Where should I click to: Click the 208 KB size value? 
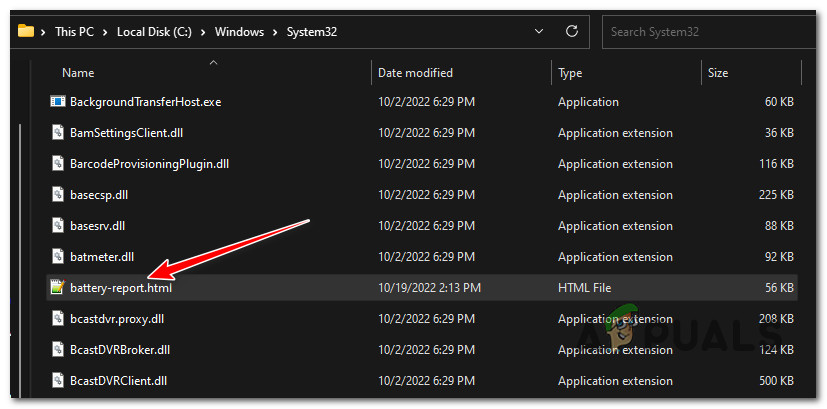[x=776, y=319]
